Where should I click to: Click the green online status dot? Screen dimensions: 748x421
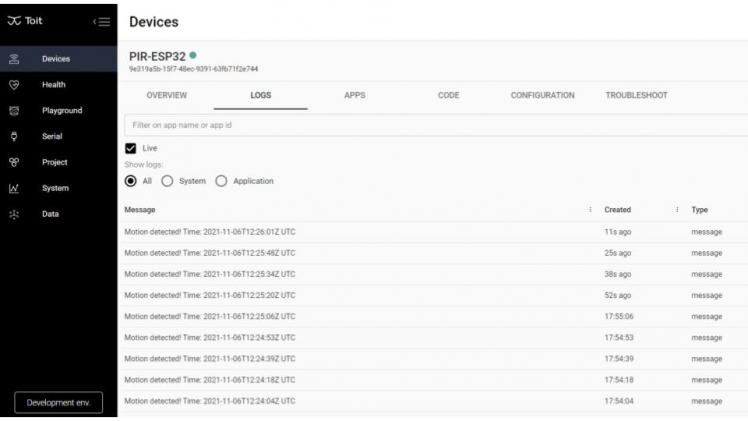pos(193,55)
